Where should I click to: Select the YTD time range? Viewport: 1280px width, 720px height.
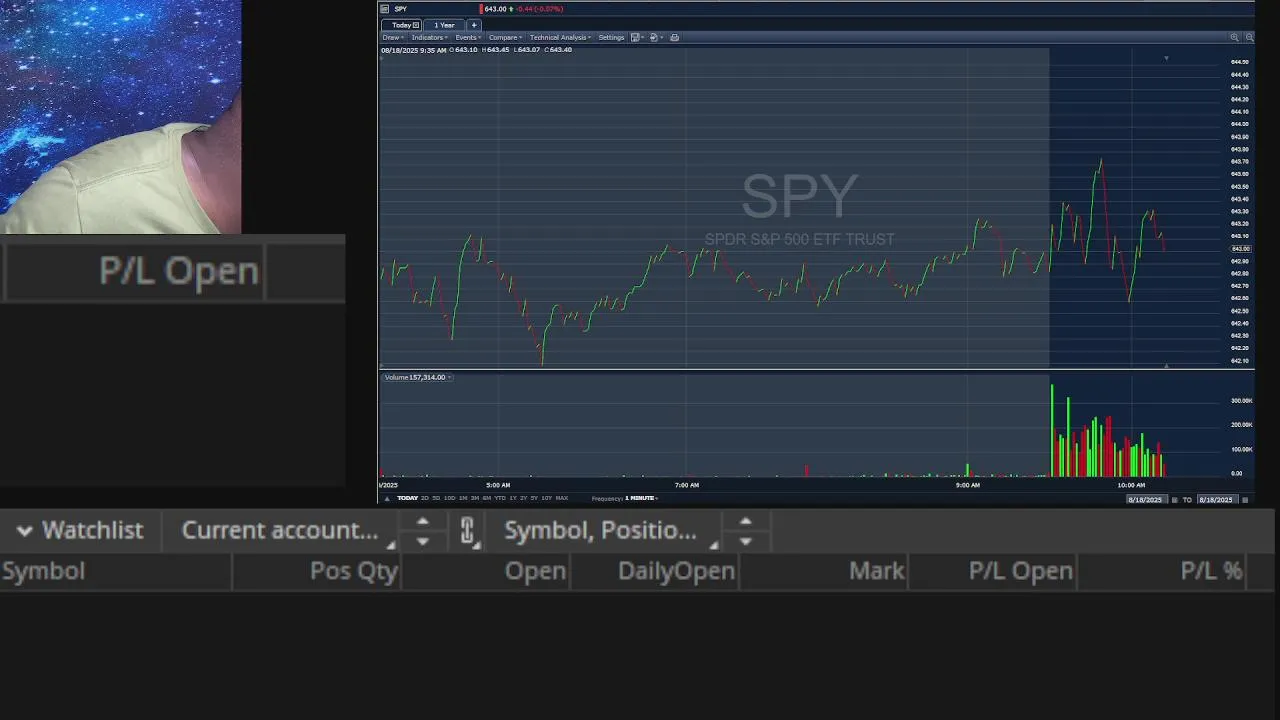pyautogui.click(x=500, y=498)
